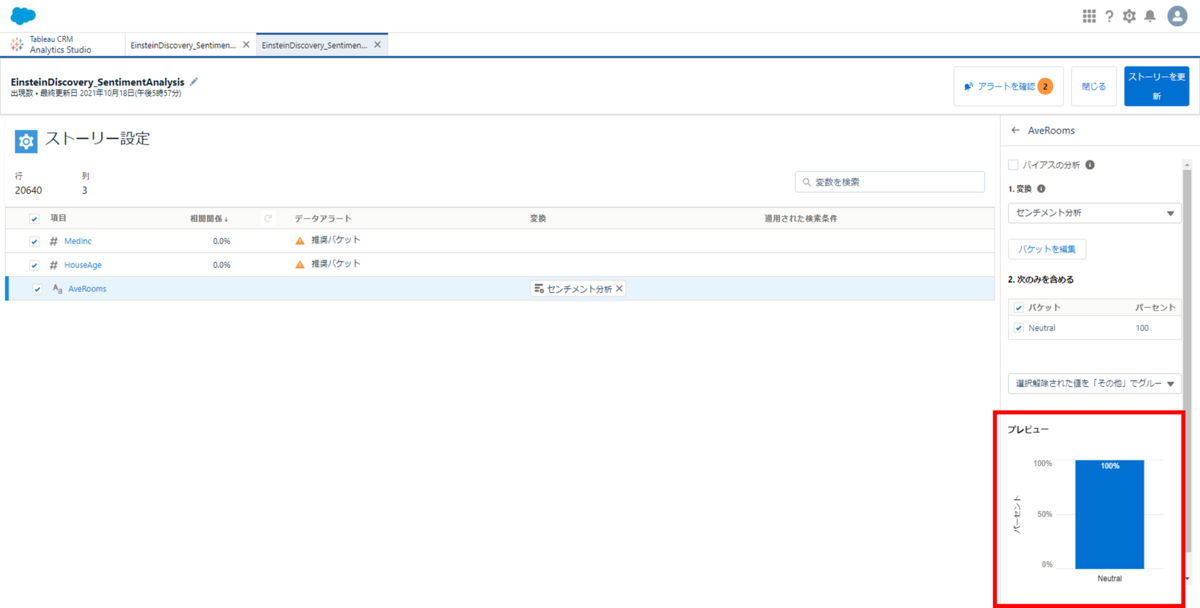Click the HouseAge warning triangle icon
This screenshot has height=608, width=1200.
tap(300, 265)
